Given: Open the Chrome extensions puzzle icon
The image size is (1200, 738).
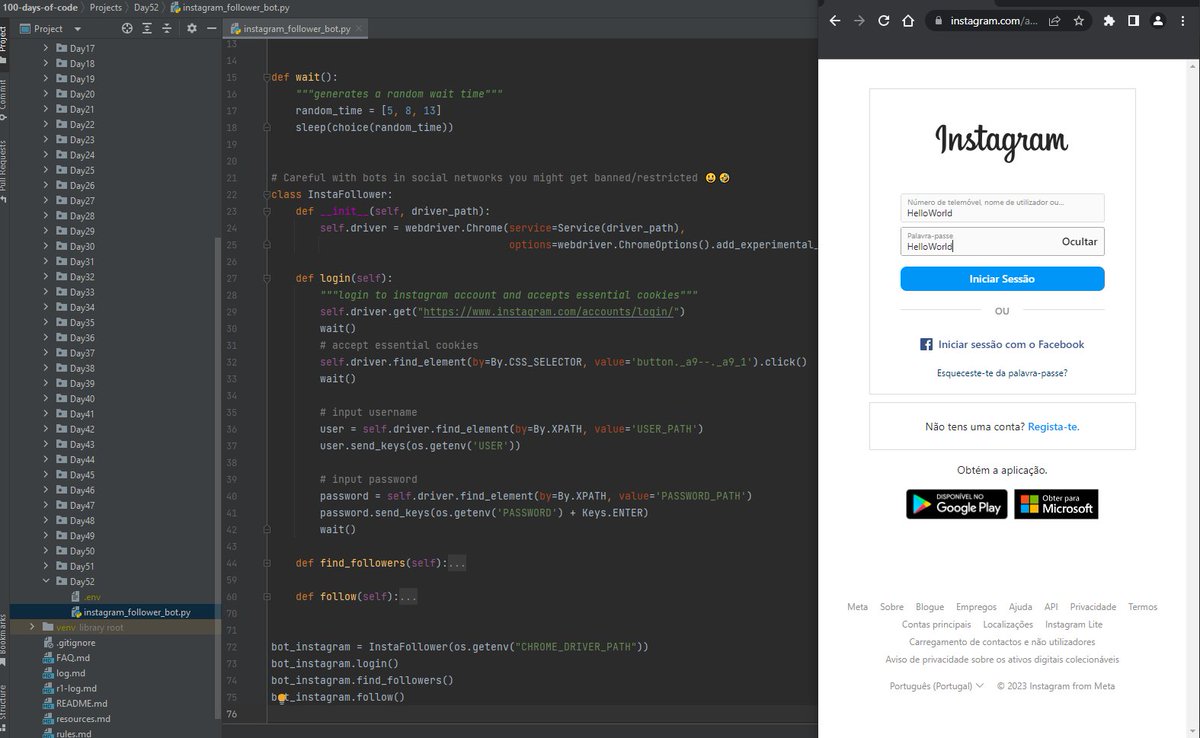Looking at the screenshot, I should click(1109, 20).
